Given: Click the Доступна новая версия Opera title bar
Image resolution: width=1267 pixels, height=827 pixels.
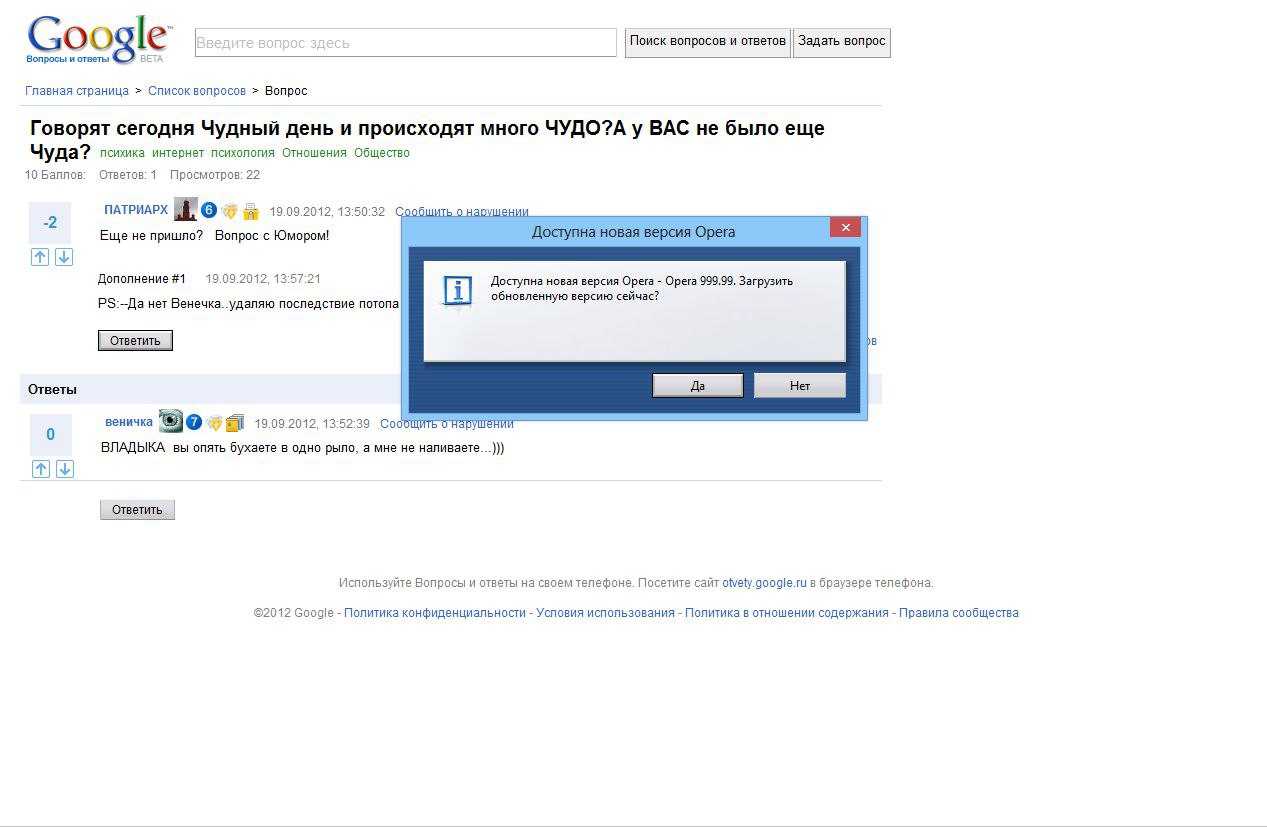Looking at the screenshot, I should tap(633, 231).
